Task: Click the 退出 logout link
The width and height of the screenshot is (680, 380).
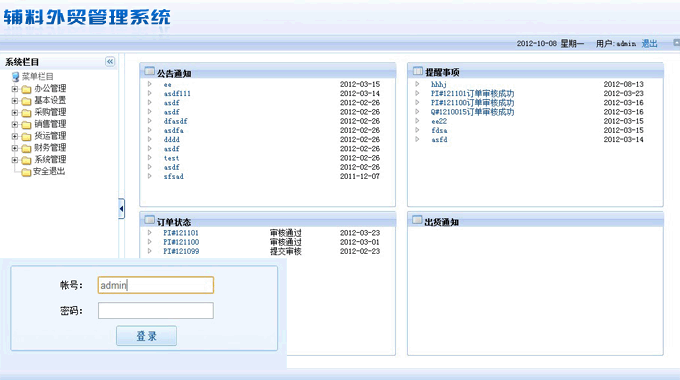Action: coord(649,43)
